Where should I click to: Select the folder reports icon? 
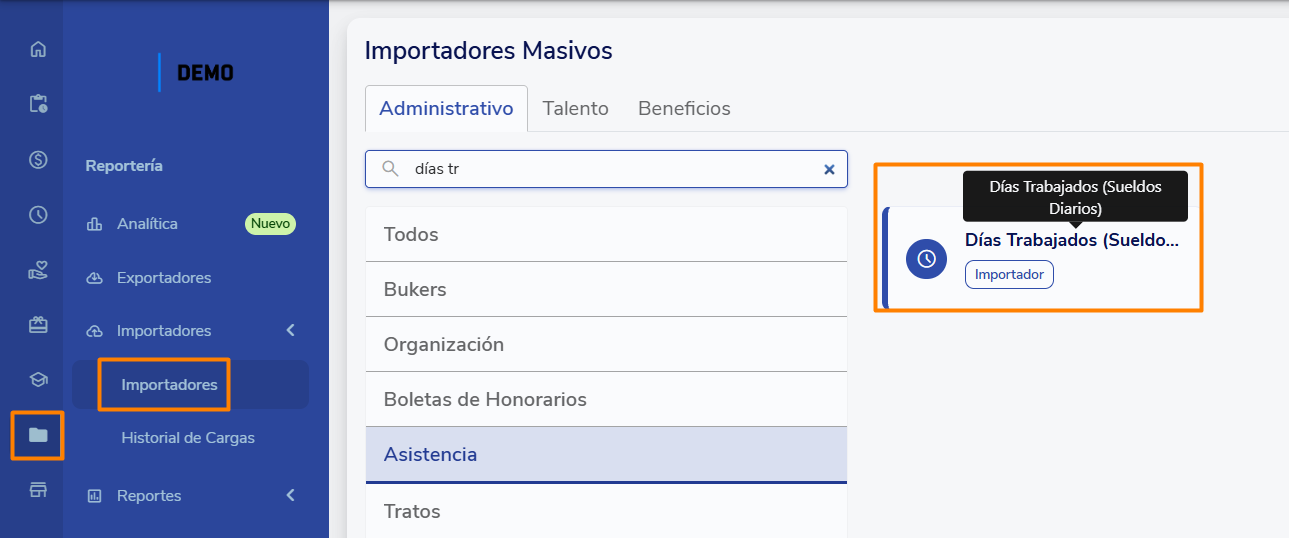pos(38,435)
